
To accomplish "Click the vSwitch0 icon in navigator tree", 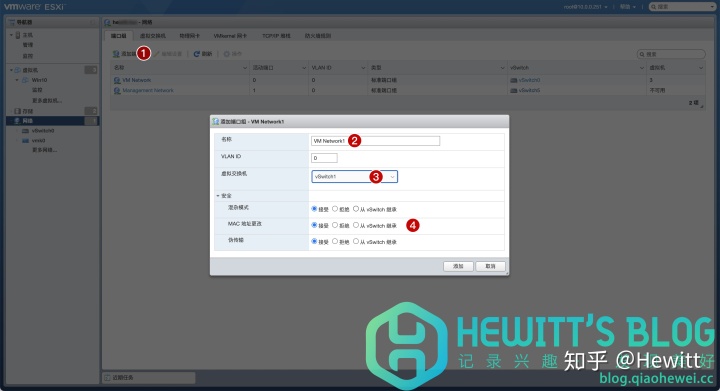I will pyautogui.click(x=26, y=131).
